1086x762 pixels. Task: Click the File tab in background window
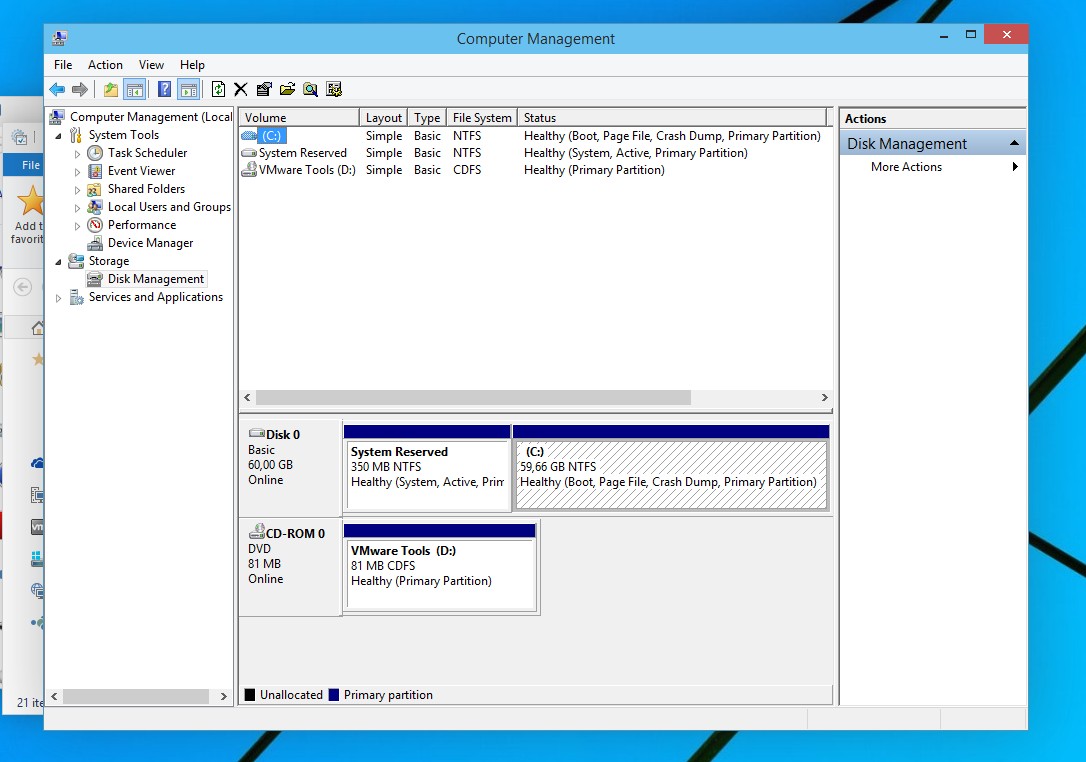point(24,165)
